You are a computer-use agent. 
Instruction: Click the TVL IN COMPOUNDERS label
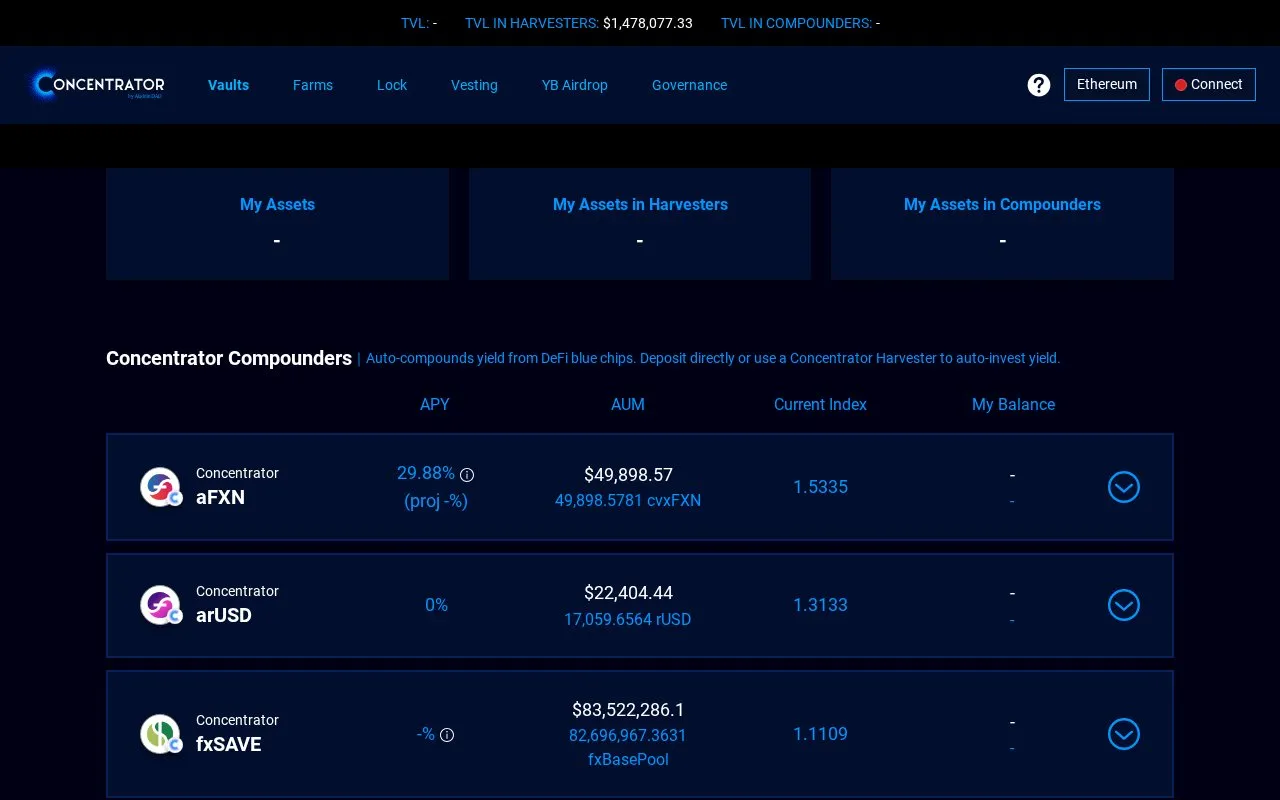click(796, 23)
